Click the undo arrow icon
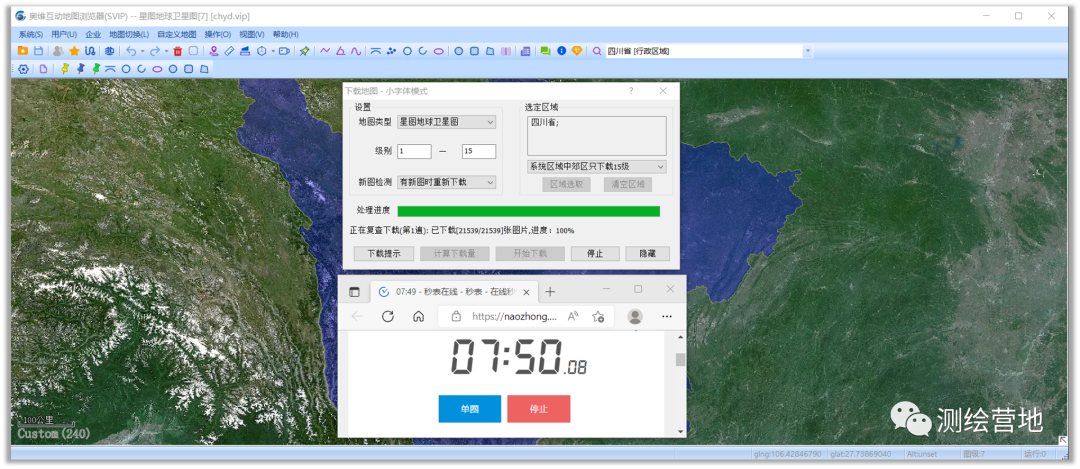This screenshot has height=469, width=1080. point(131,50)
